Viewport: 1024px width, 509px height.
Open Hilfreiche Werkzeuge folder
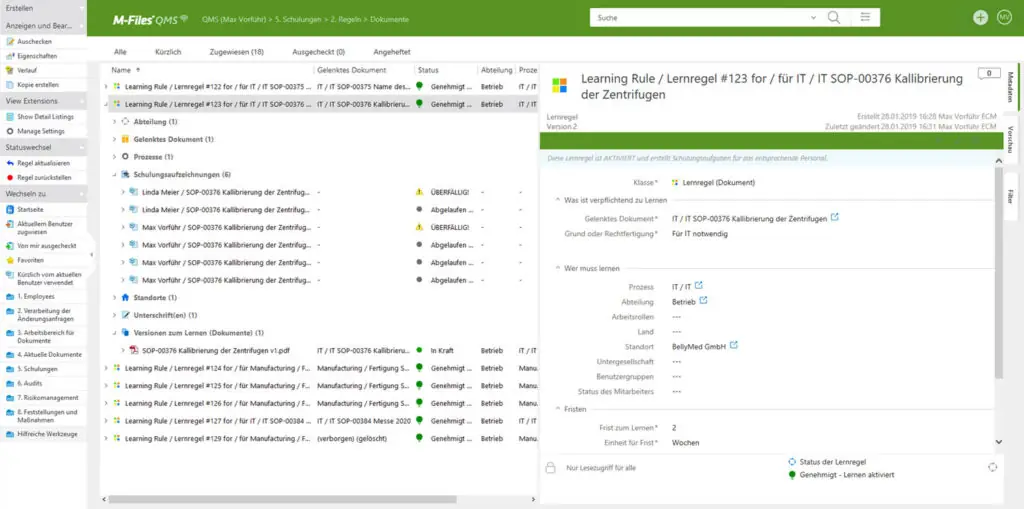click(x=47, y=434)
